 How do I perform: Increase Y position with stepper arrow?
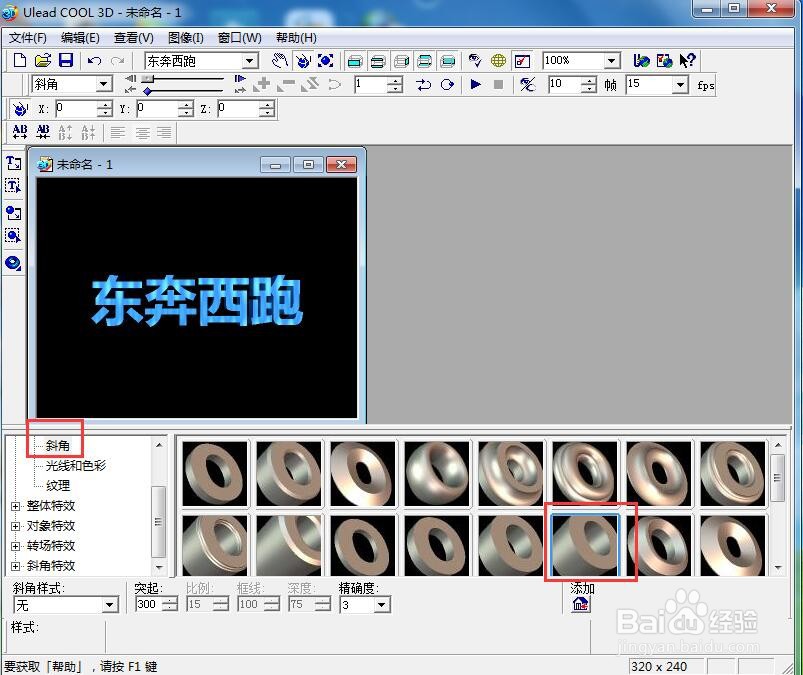[186, 104]
